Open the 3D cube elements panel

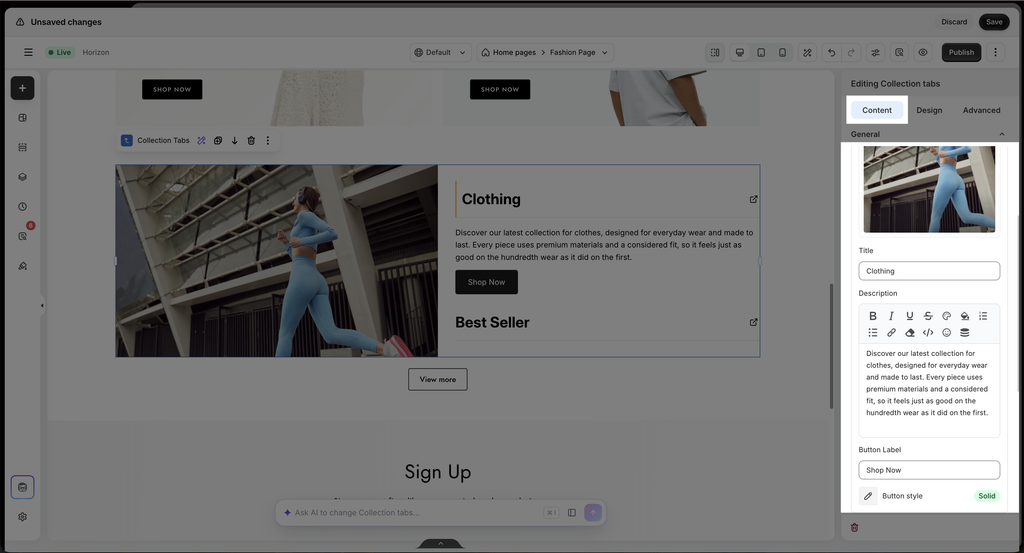(22, 177)
